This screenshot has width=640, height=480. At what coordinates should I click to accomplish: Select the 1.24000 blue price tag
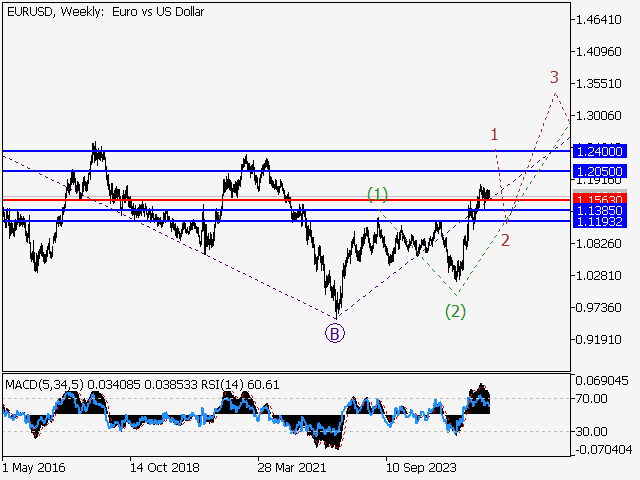600,151
